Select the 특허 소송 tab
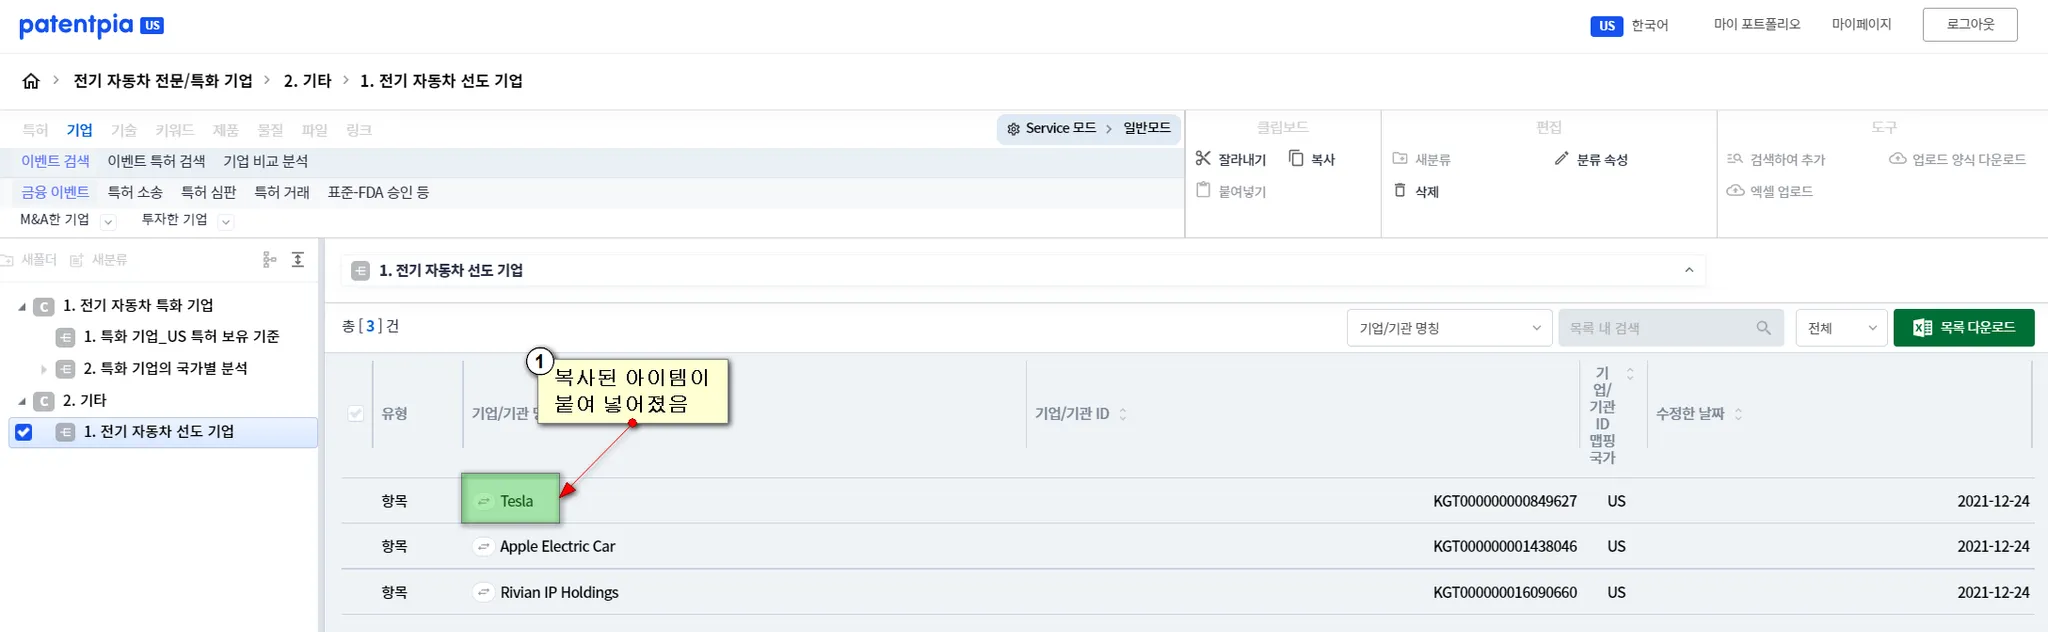This screenshot has height=632, width=2048. (135, 192)
